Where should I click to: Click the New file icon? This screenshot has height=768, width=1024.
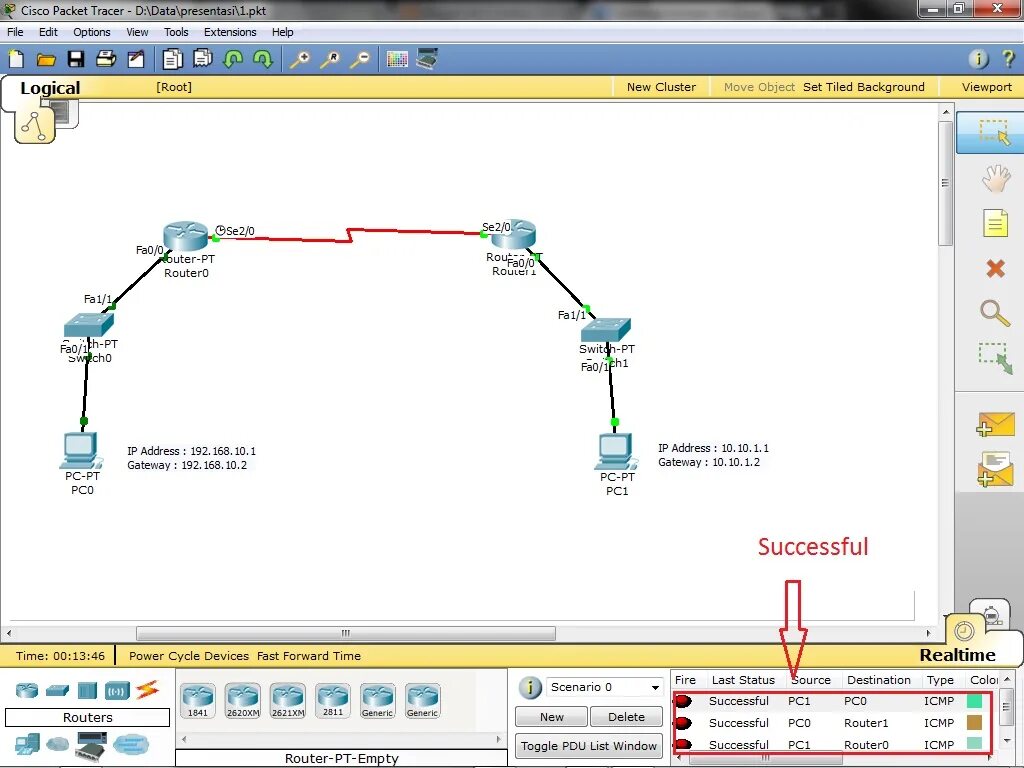[16, 59]
